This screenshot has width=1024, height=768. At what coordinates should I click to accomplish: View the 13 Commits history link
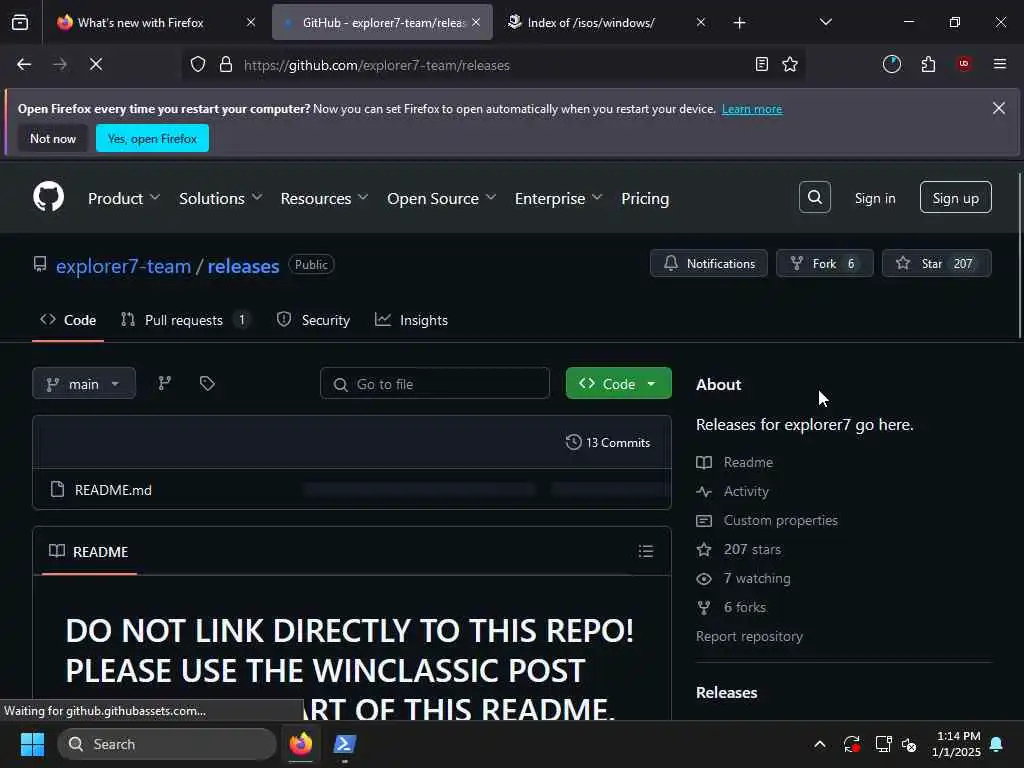coord(608,442)
